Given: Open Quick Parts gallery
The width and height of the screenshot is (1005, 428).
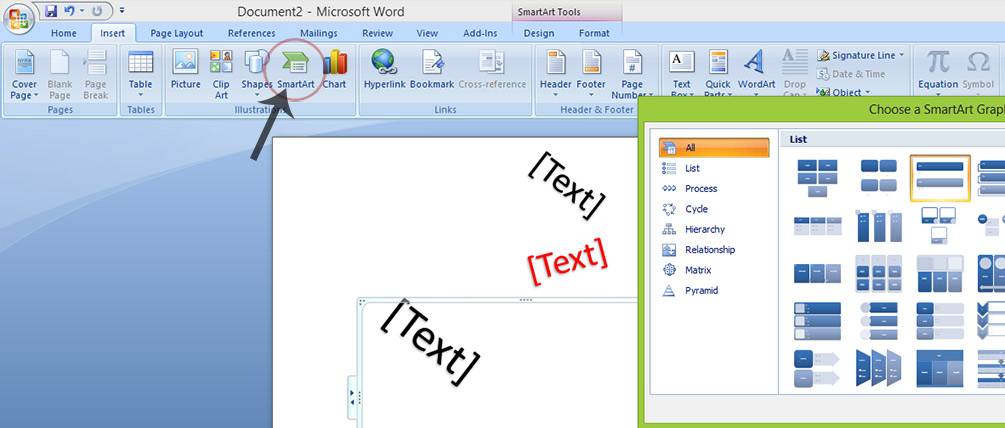Looking at the screenshot, I should pyautogui.click(x=718, y=74).
